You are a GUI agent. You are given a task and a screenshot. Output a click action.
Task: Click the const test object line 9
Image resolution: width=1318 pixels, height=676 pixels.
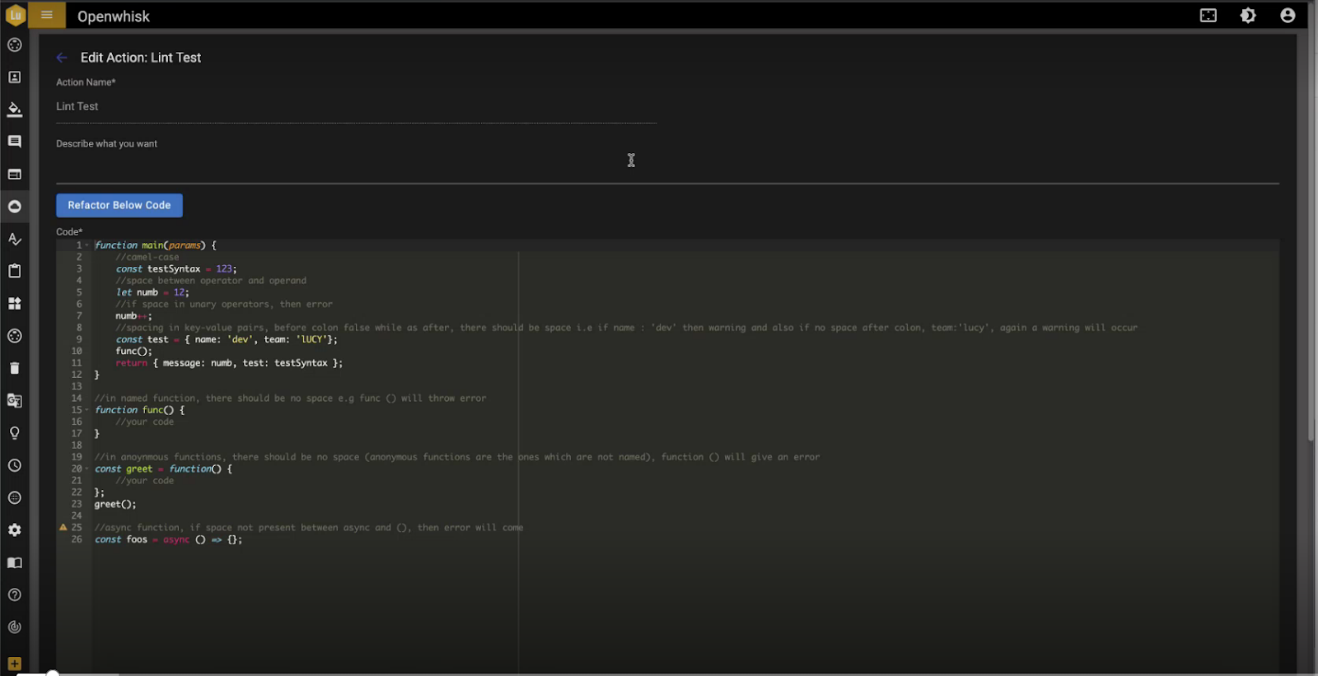[226, 339]
